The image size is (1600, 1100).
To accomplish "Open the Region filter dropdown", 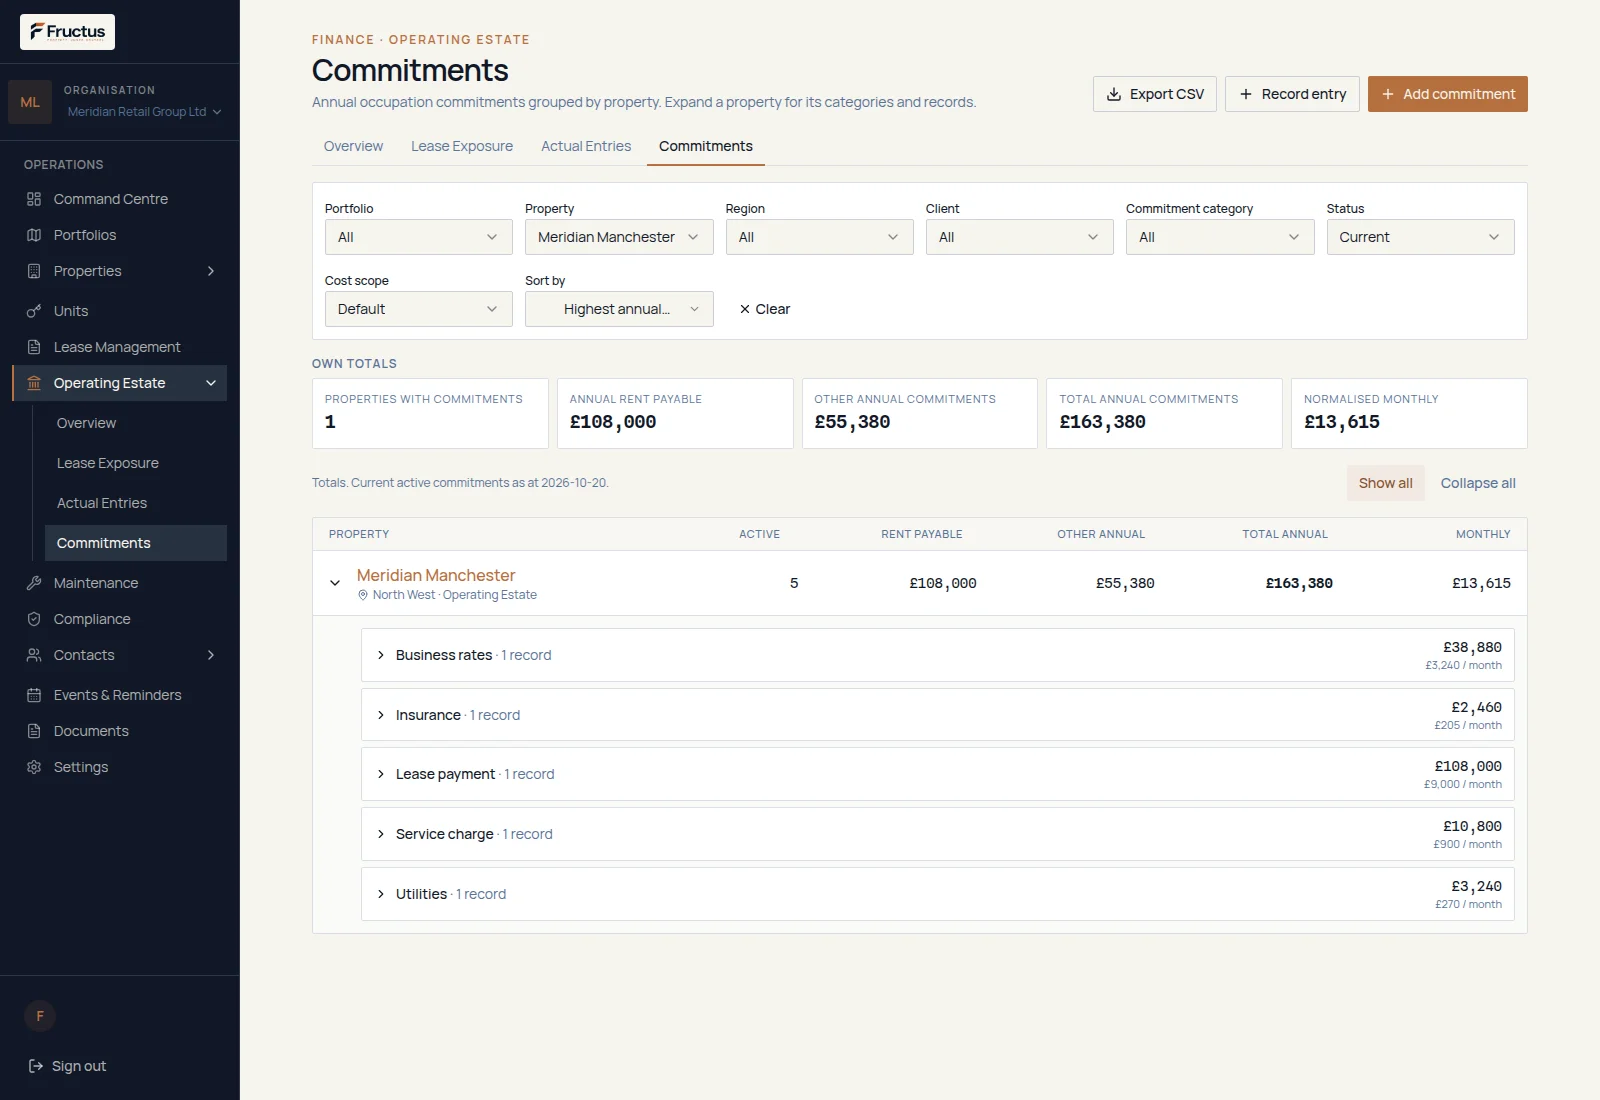I will pyautogui.click(x=819, y=237).
